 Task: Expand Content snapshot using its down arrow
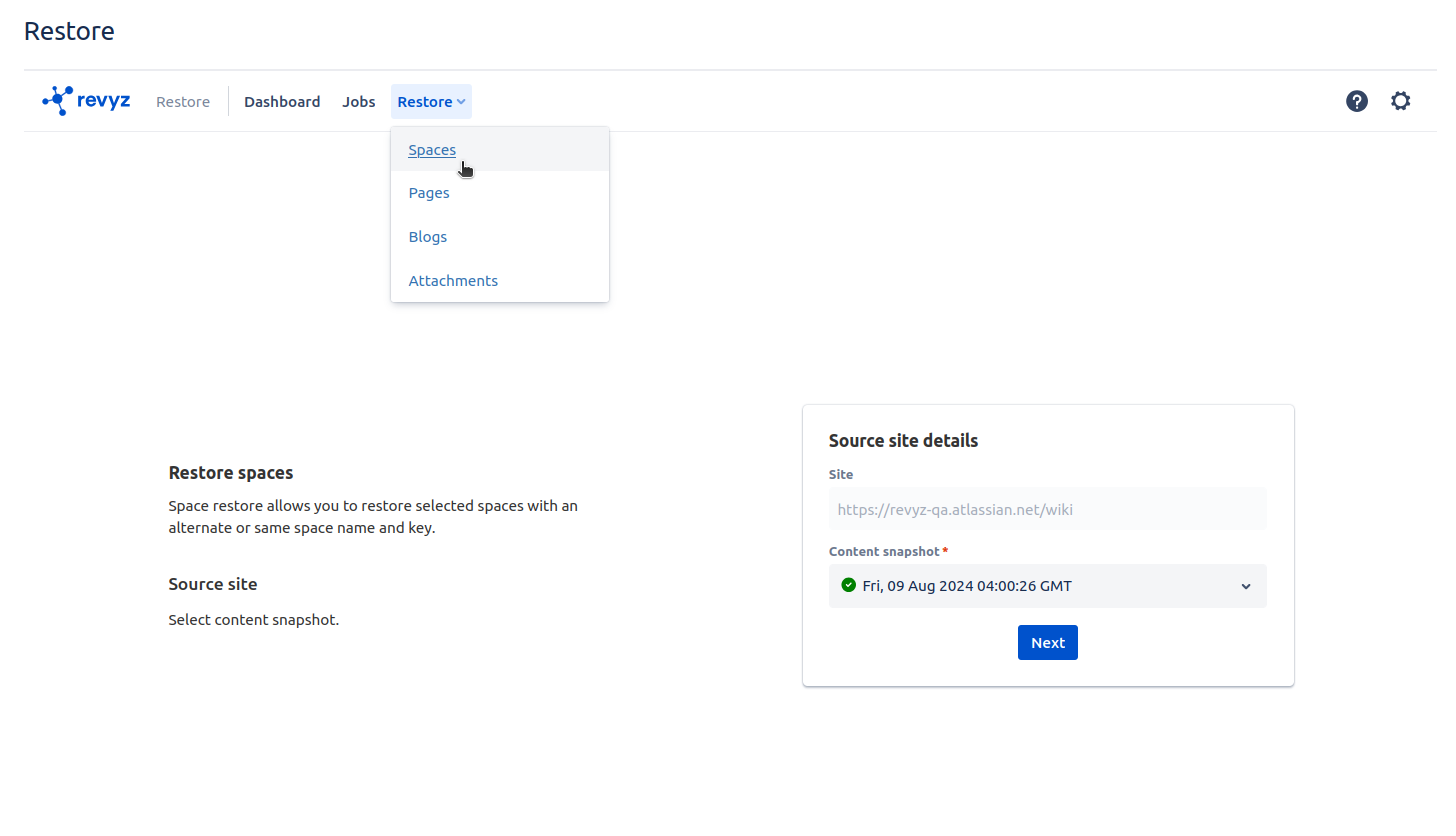click(1245, 586)
